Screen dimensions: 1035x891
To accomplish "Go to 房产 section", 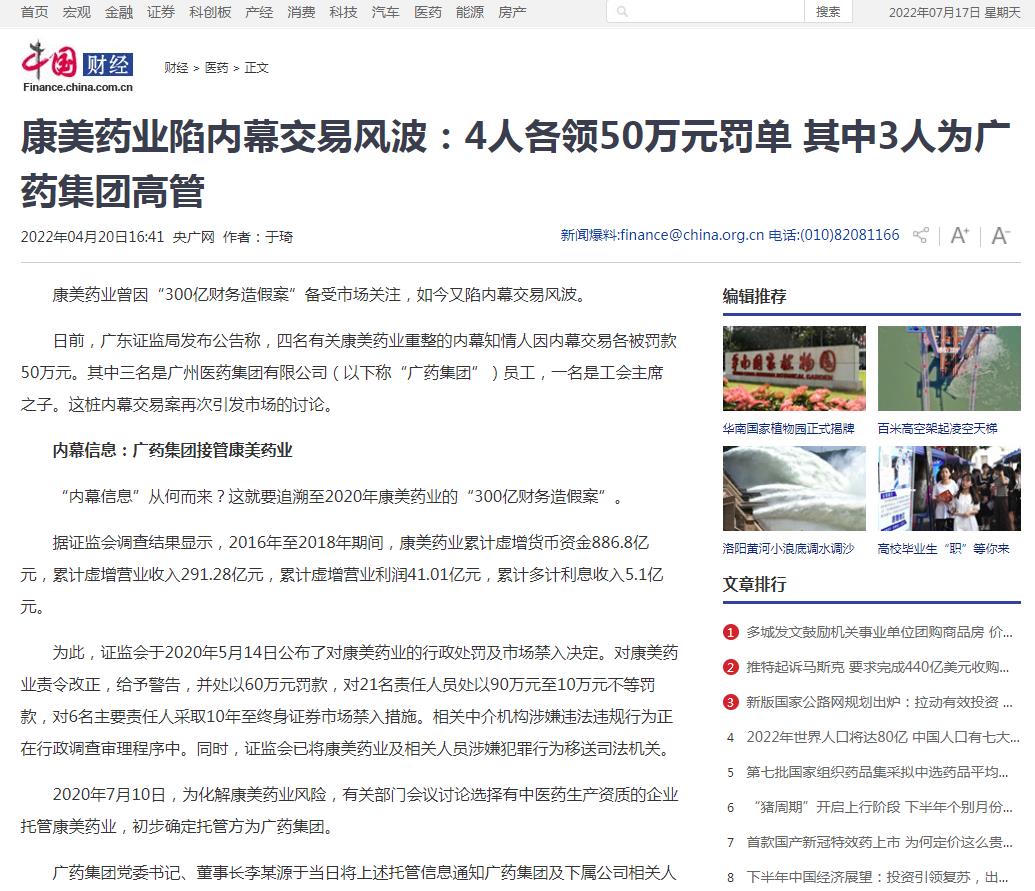I will point(512,12).
